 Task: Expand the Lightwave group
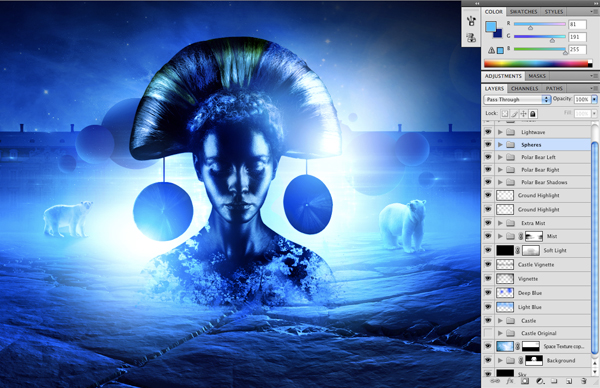(500, 132)
